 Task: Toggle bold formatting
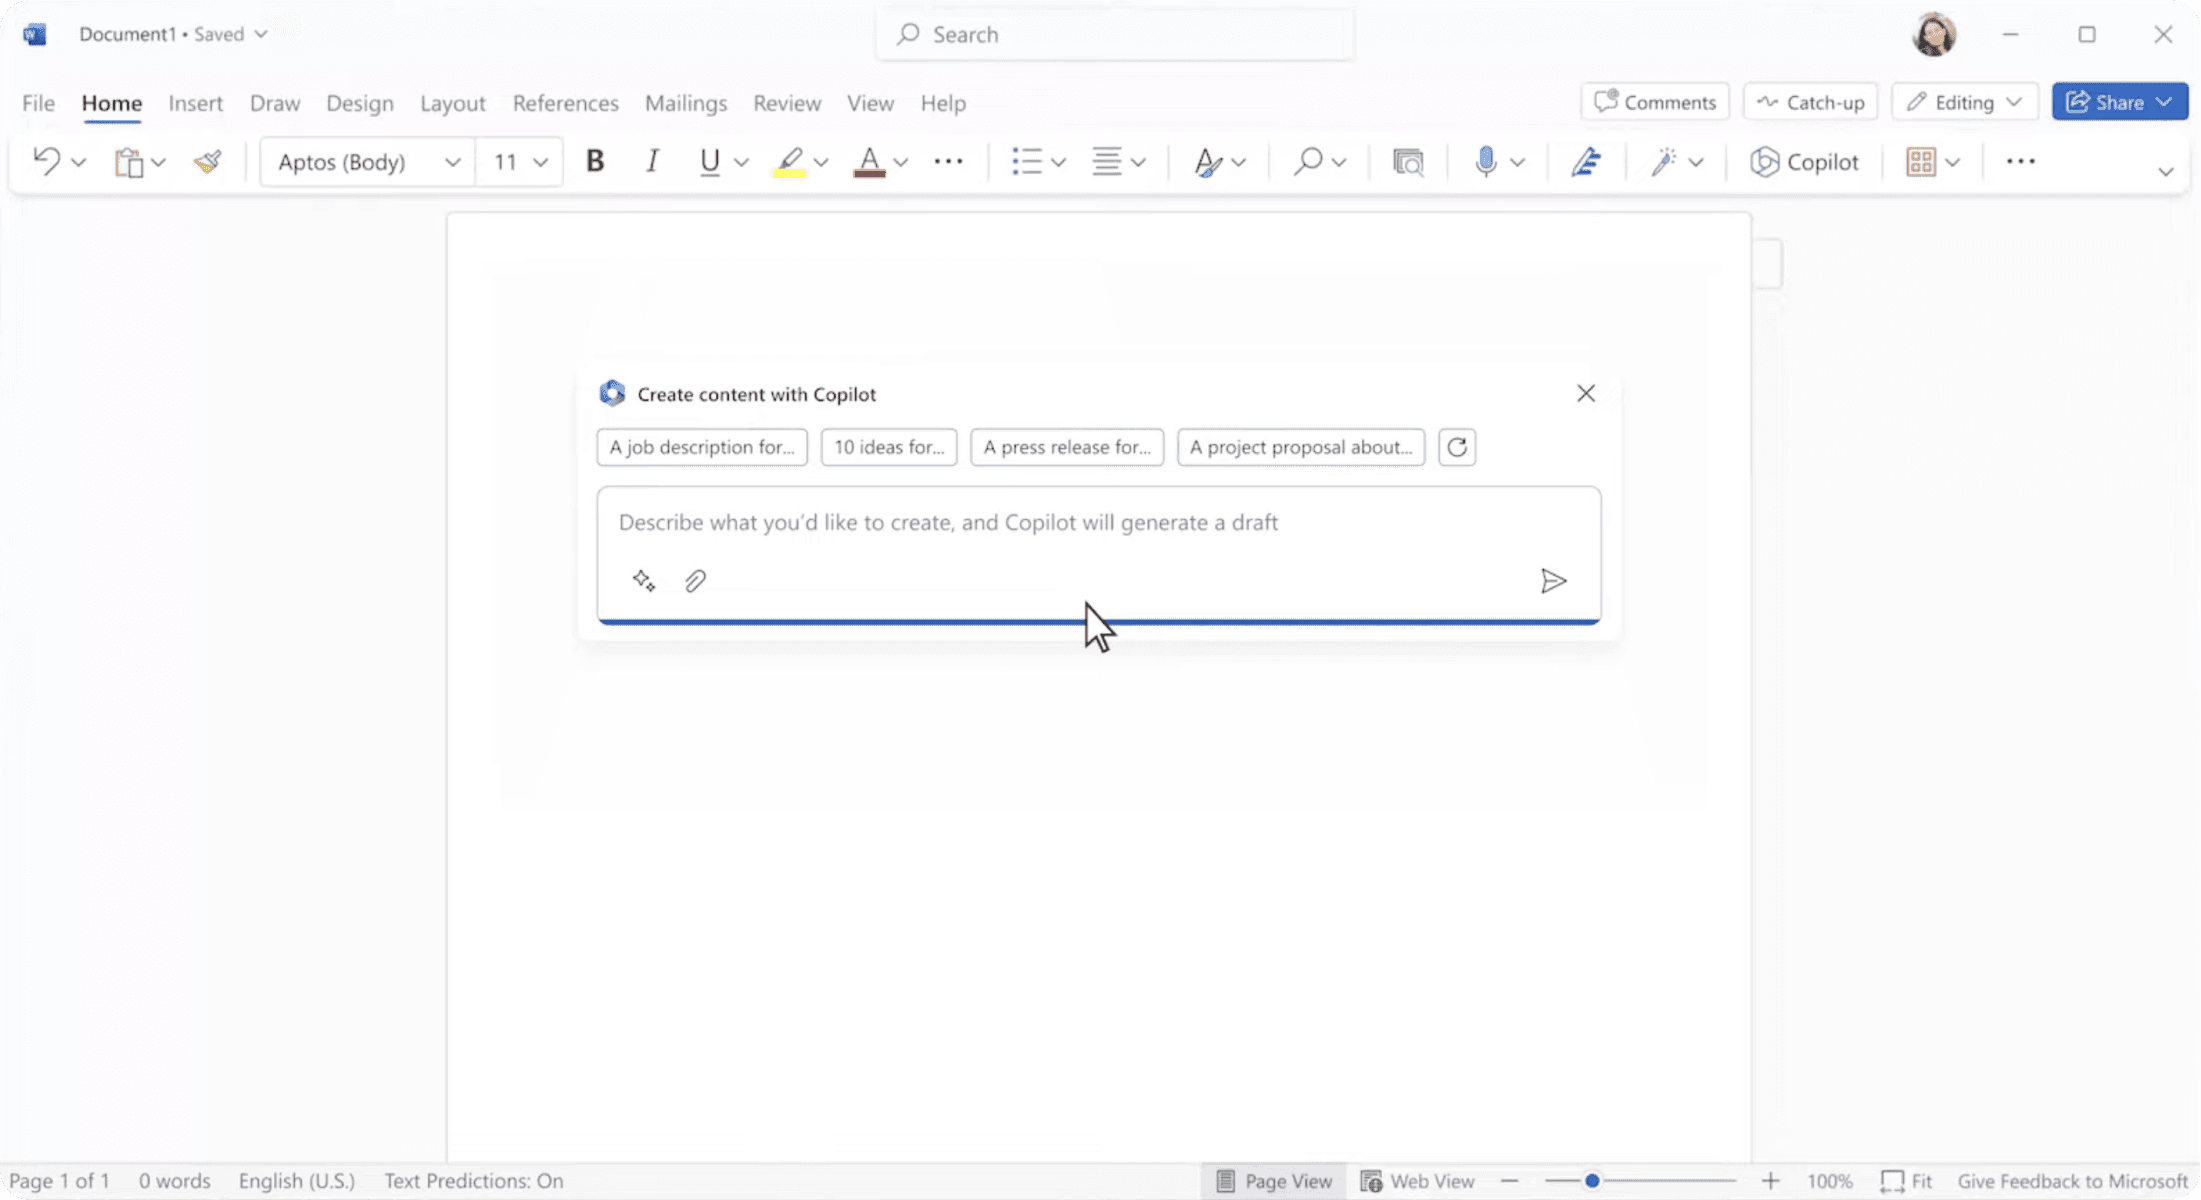pyautogui.click(x=594, y=161)
